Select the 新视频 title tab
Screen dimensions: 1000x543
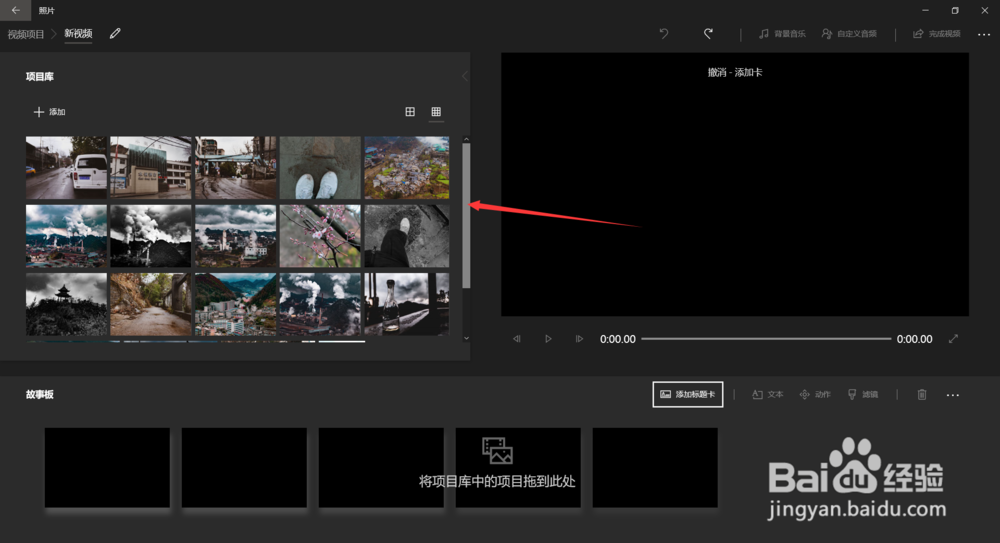point(78,34)
